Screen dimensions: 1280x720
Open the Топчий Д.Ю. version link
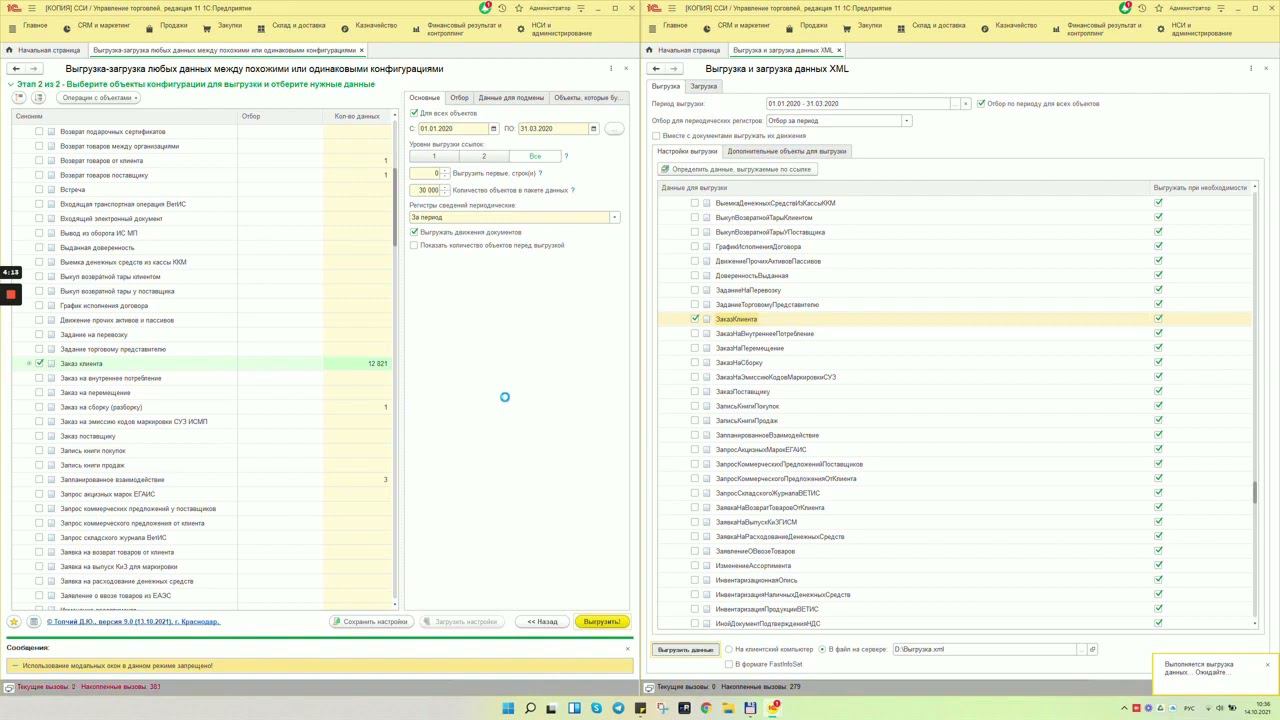coord(132,622)
